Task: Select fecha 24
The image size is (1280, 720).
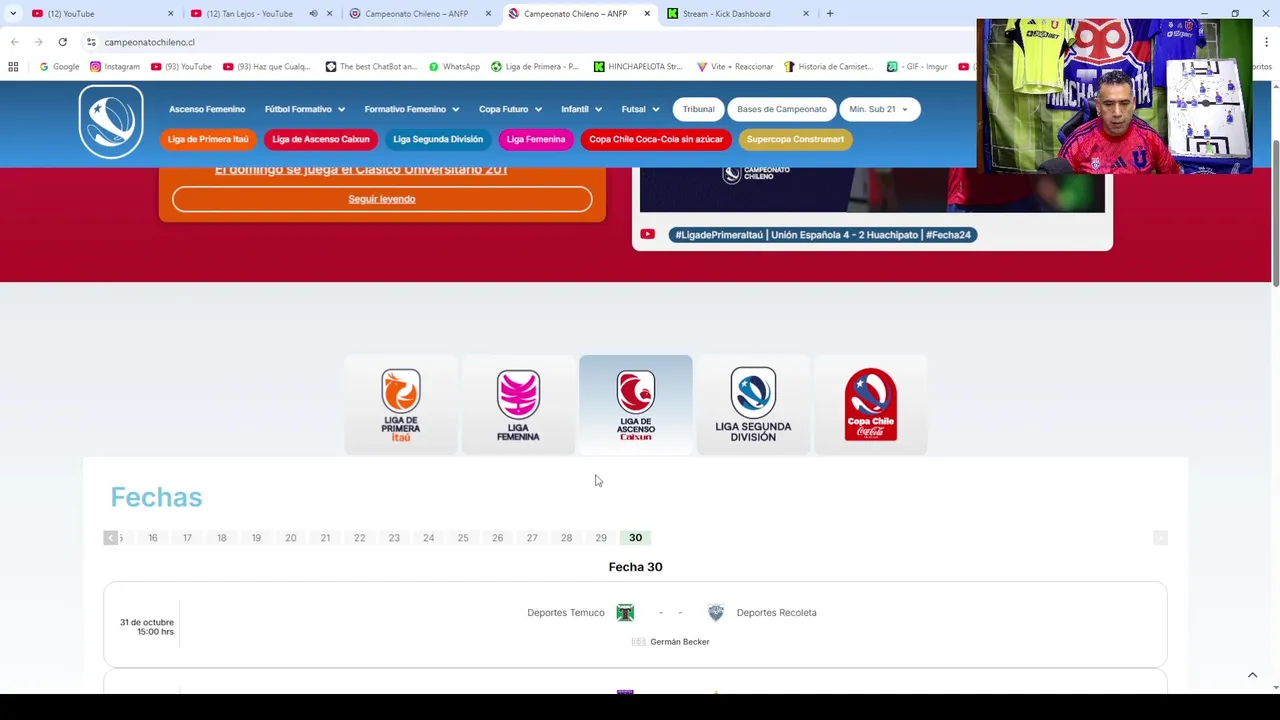Action: 428,538
